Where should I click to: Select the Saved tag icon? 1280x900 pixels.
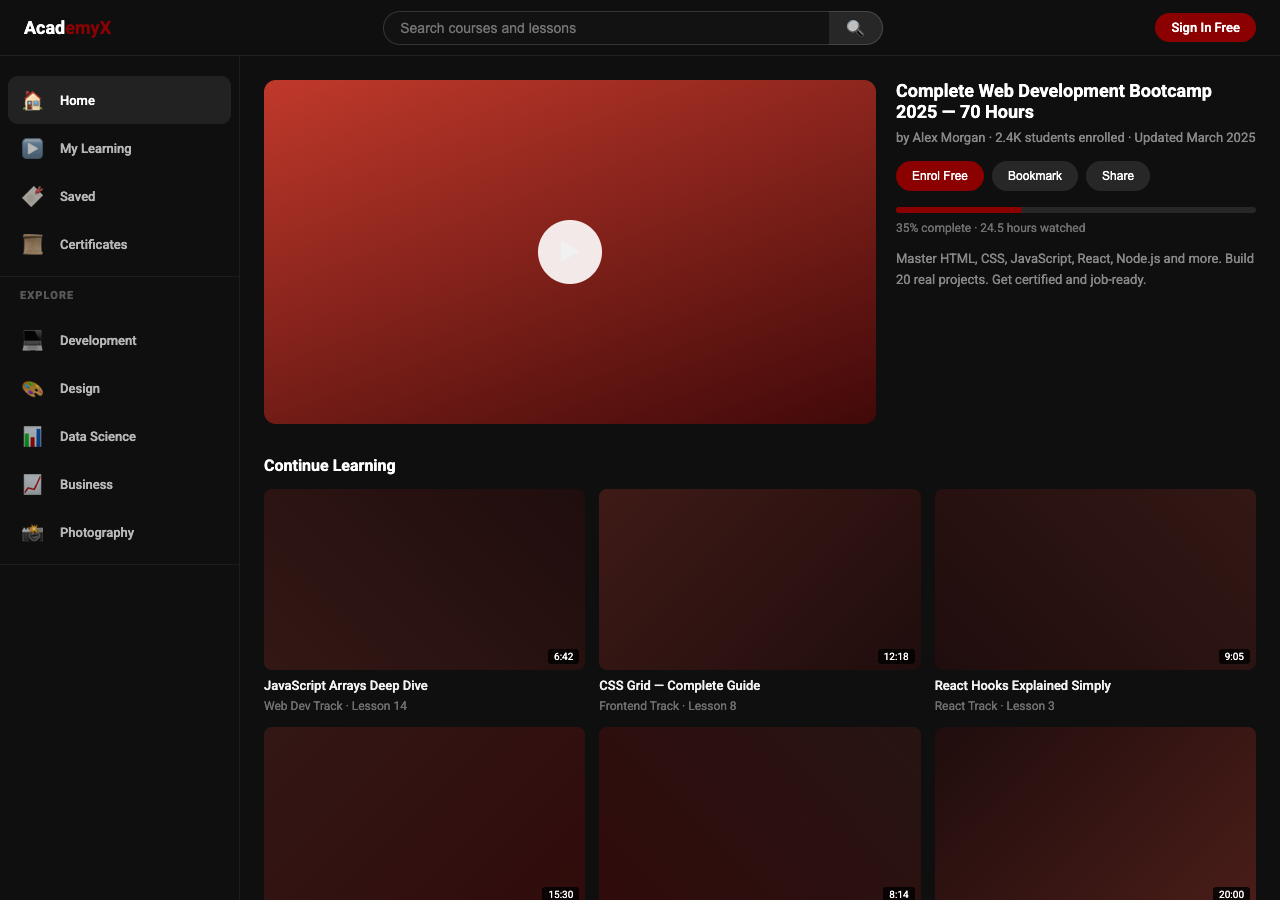pos(33,196)
